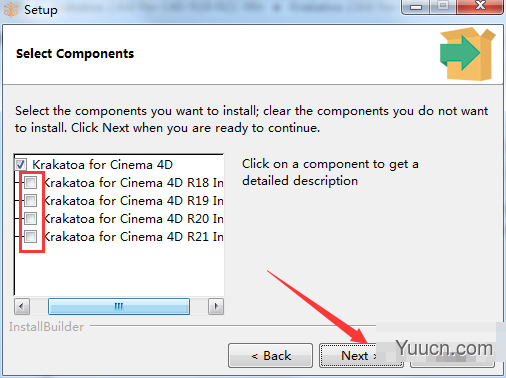506x378 pixels.
Task: Continue installation with the Next button
Action: [x=358, y=356]
